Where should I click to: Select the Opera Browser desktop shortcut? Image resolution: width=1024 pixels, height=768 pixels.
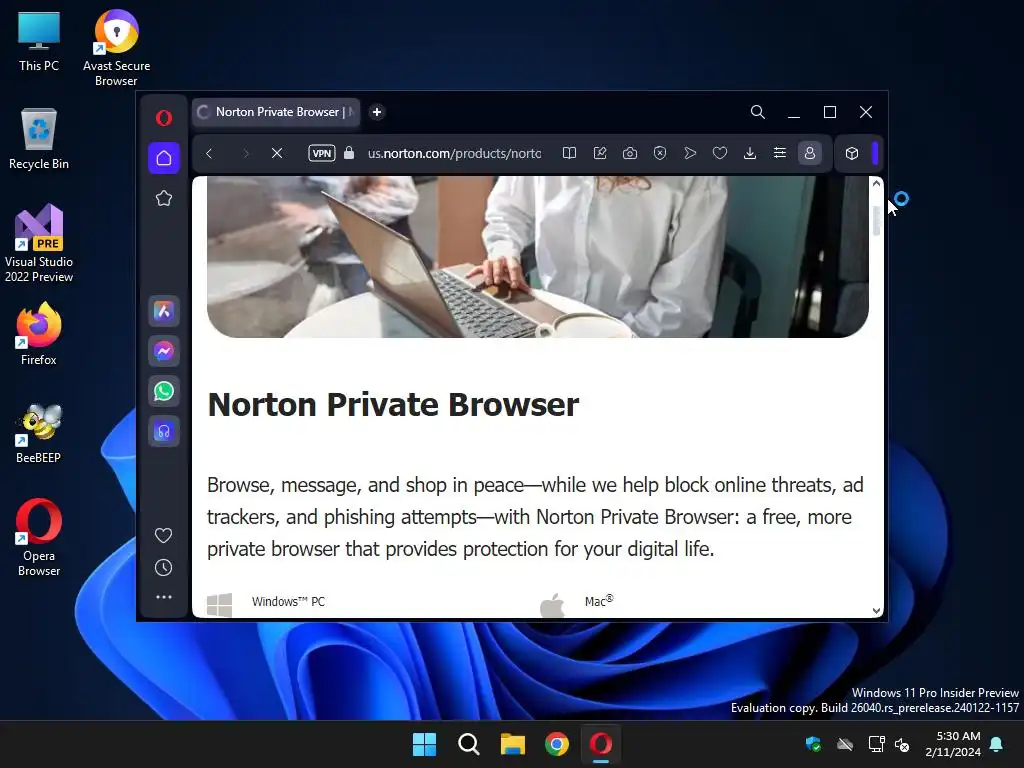pos(39,537)
